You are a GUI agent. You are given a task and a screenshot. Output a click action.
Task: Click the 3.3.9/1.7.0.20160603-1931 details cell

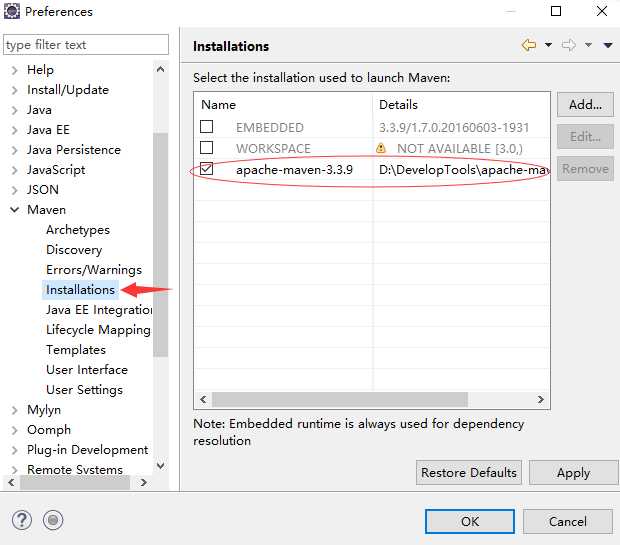coord(454,127)
